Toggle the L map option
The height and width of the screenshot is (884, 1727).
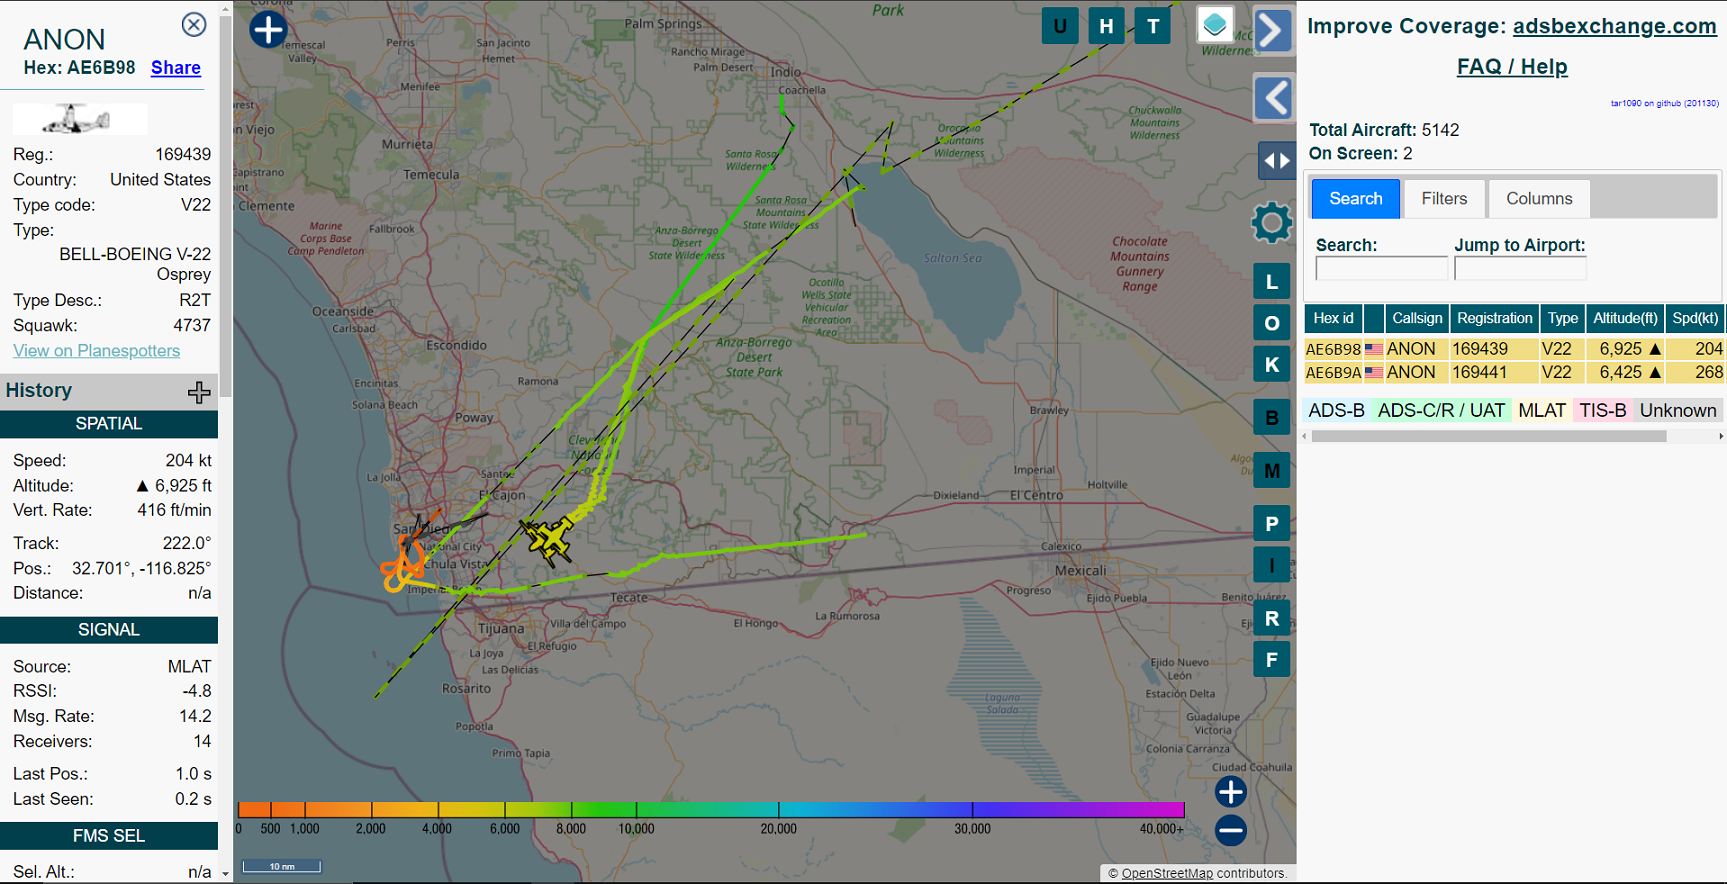1272,281
